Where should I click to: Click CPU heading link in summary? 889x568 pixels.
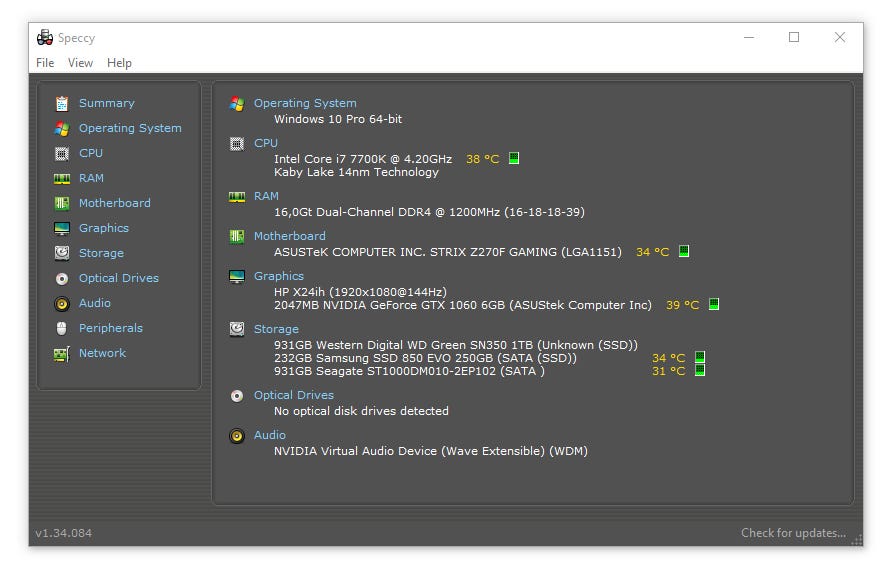[x=265, y=143]
